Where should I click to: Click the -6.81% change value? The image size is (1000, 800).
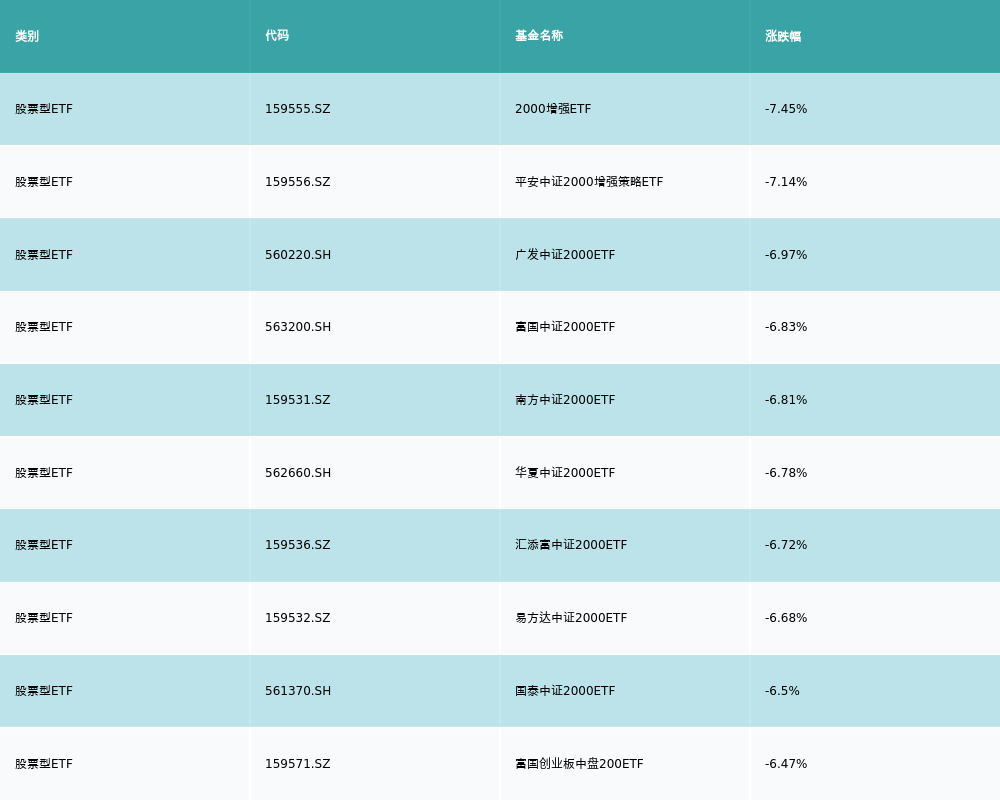pyautogui.click(x=786, y=400)
